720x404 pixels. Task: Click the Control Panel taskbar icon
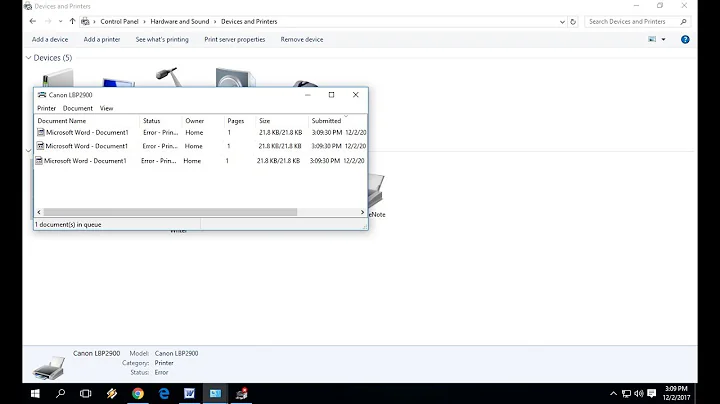pos(215,393)
